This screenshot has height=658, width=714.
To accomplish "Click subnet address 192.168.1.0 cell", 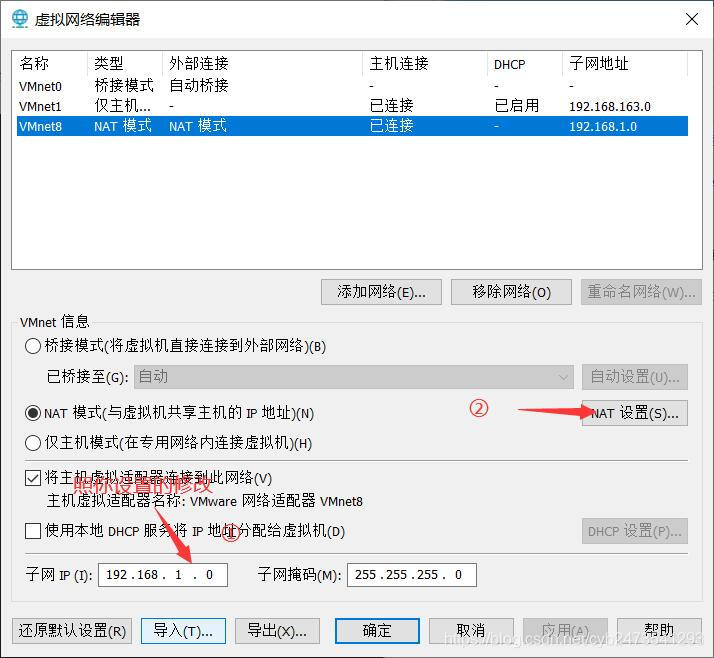I will [603, 127].
